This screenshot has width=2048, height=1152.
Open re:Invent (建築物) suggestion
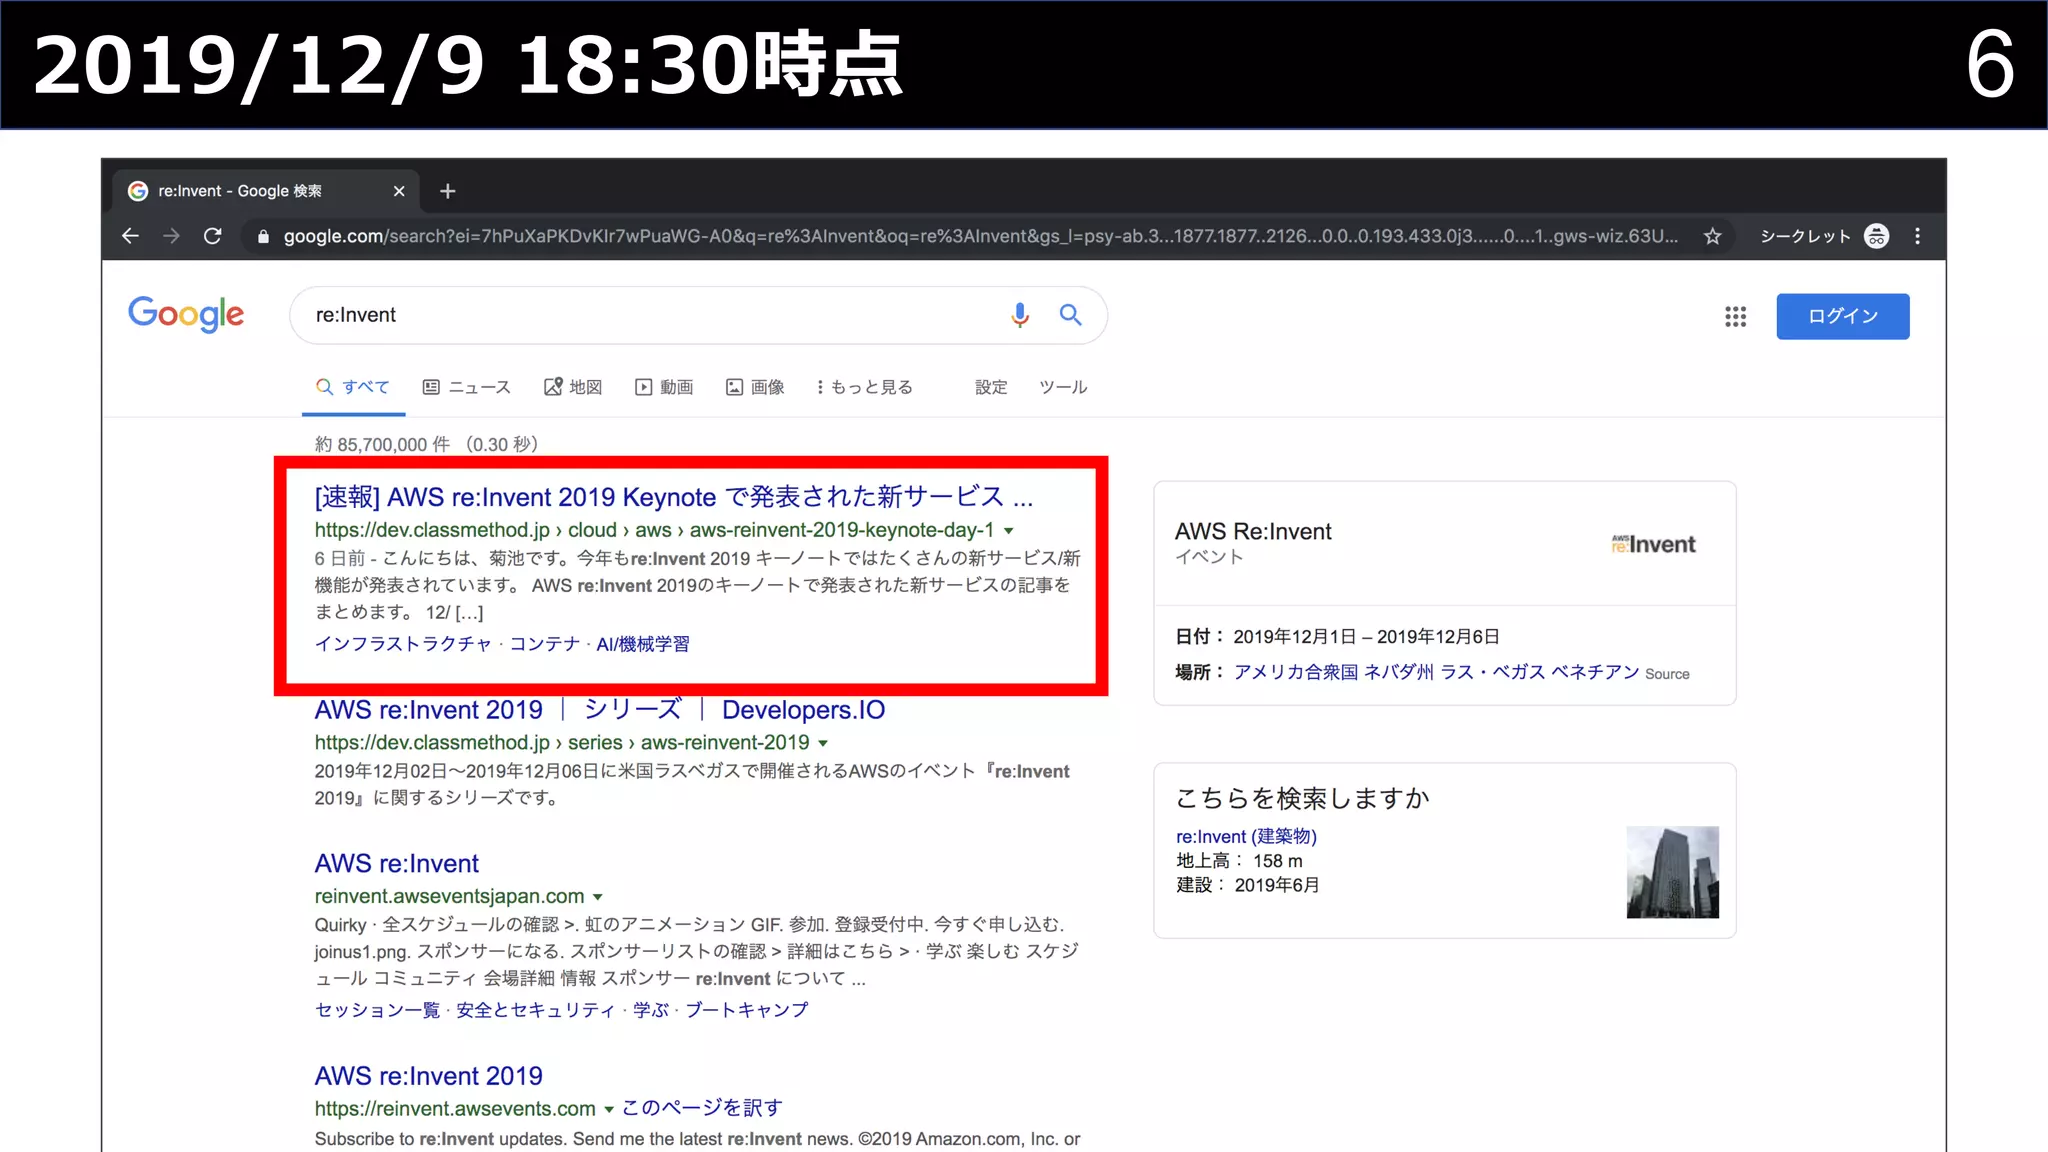(1246, 836)
